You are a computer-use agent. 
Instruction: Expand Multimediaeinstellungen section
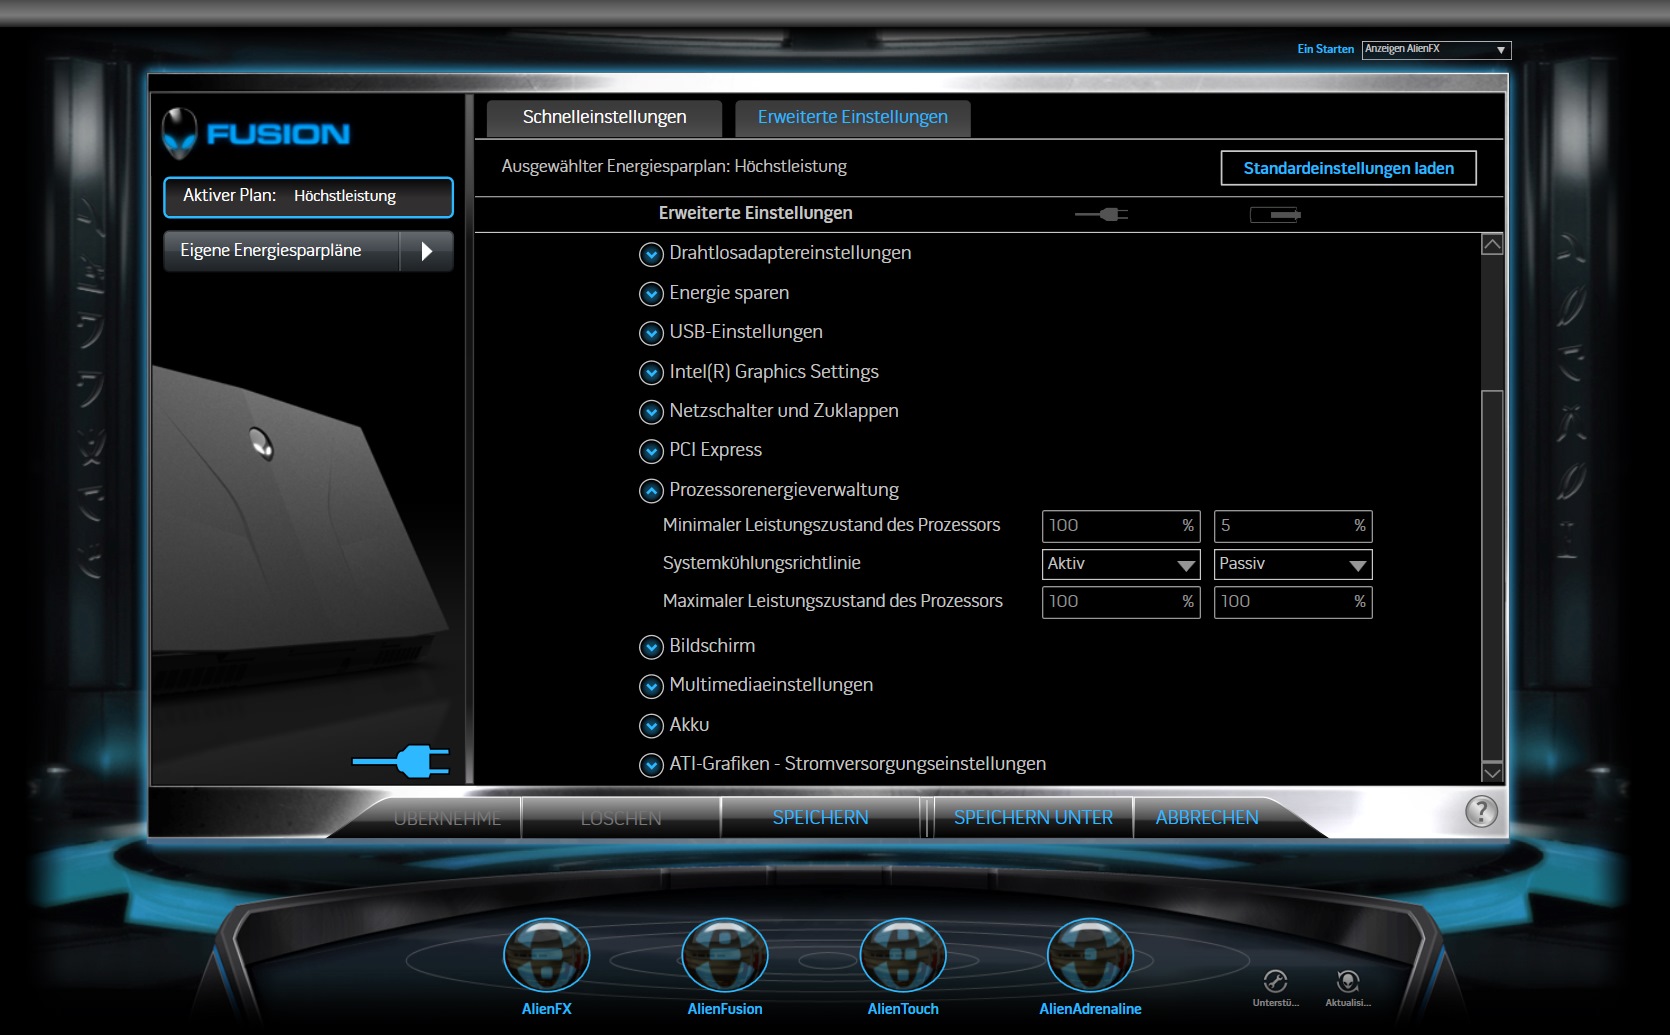pyautogui.click(x=651, y=686)
